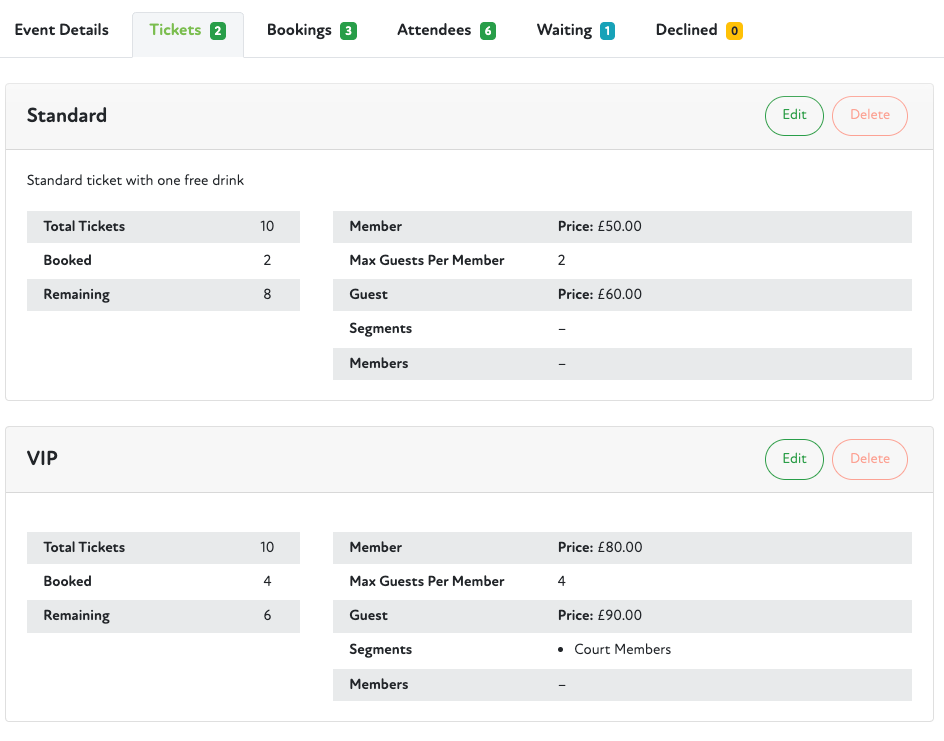Delete the Standard ticket
This screenshot has height=741, width=944.
point(869,115)
